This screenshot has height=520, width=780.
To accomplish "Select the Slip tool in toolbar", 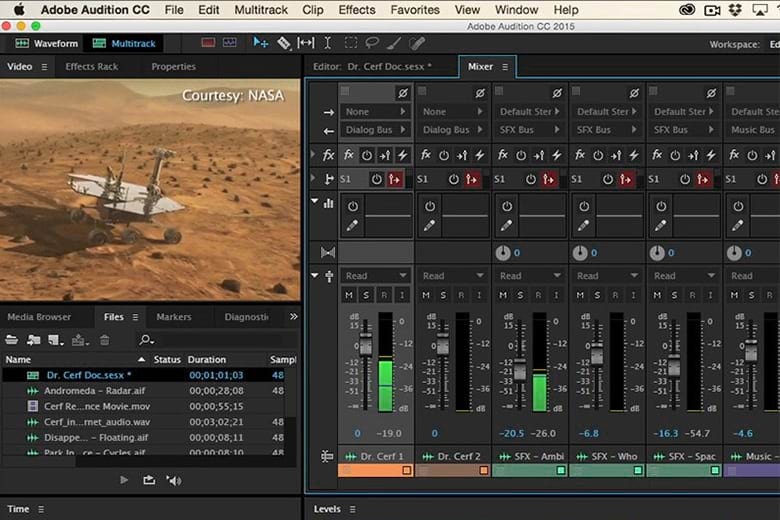I will point(306,43).
